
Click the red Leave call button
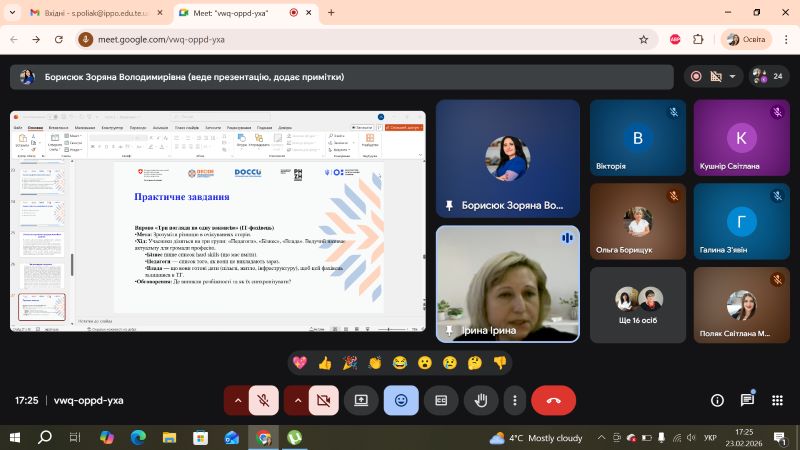pos(553,400)
